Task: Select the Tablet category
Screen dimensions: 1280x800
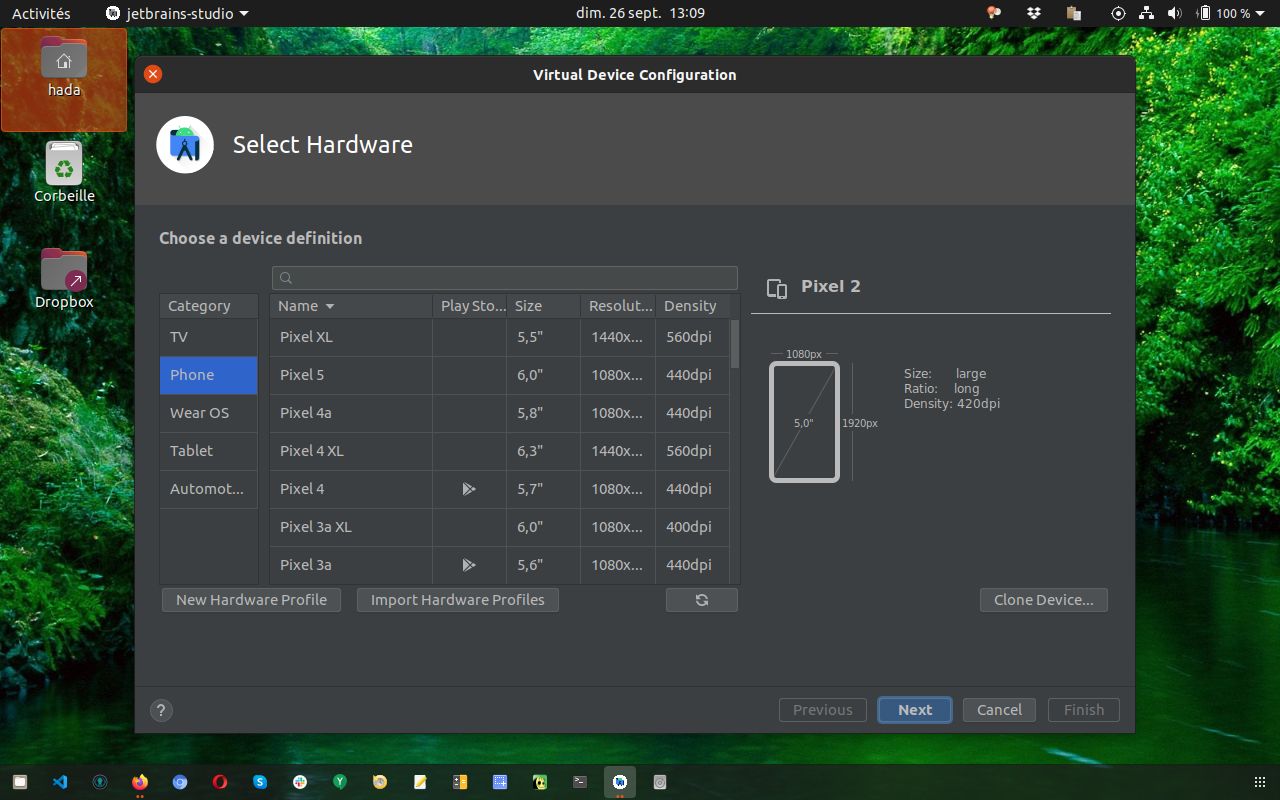Action: coord(209,451)
